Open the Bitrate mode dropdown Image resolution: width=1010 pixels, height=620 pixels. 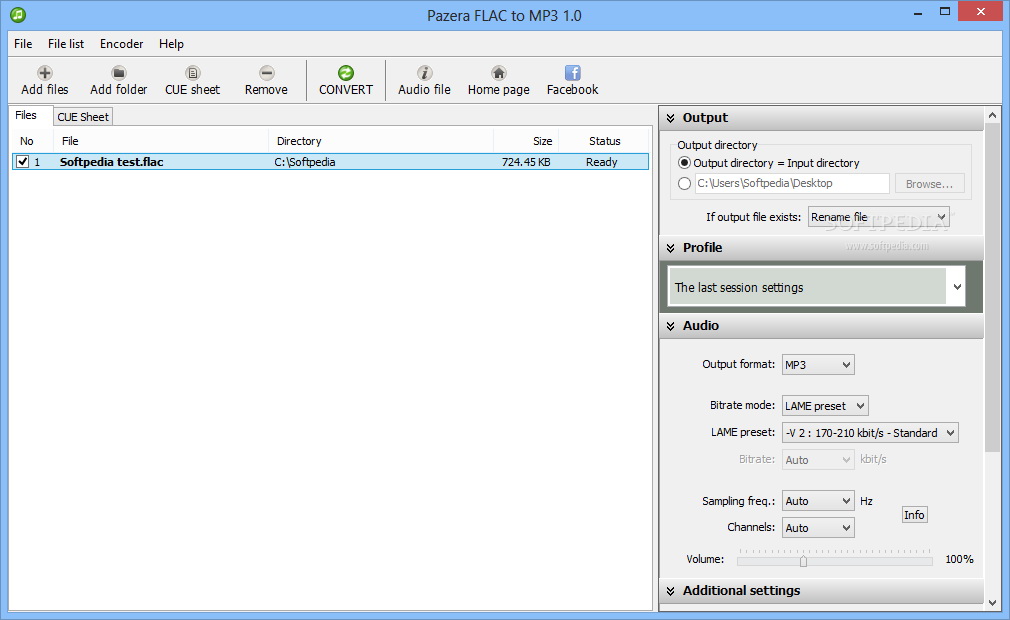coord(825,406)
